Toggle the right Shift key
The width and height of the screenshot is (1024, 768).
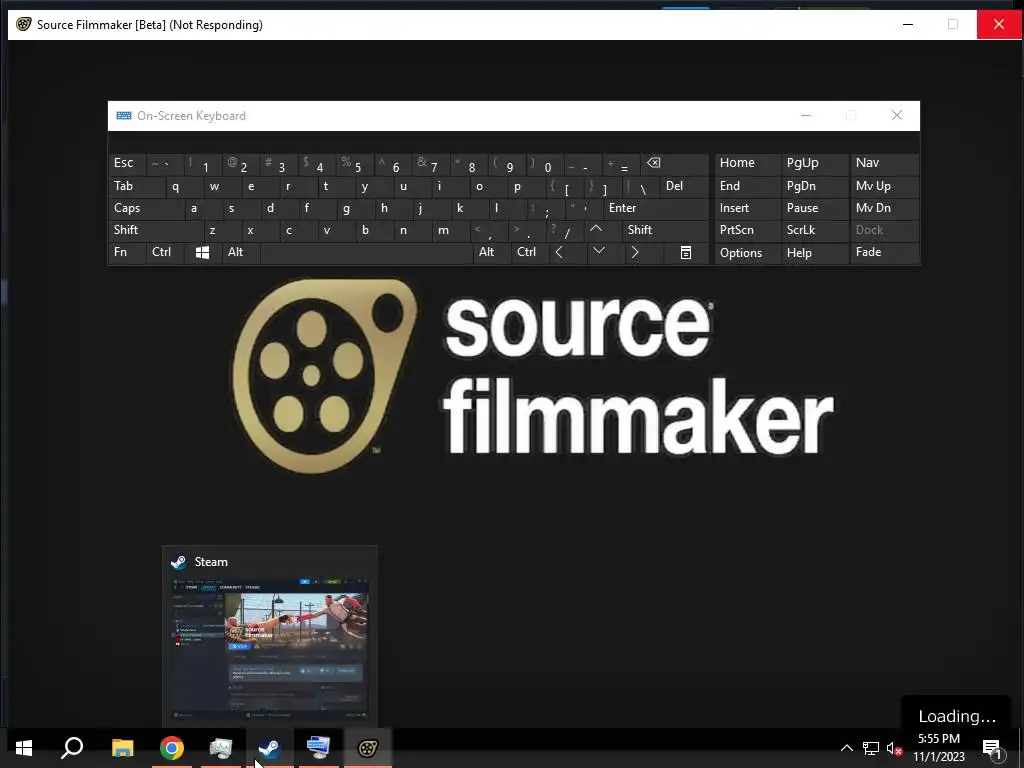coord(665,230)
